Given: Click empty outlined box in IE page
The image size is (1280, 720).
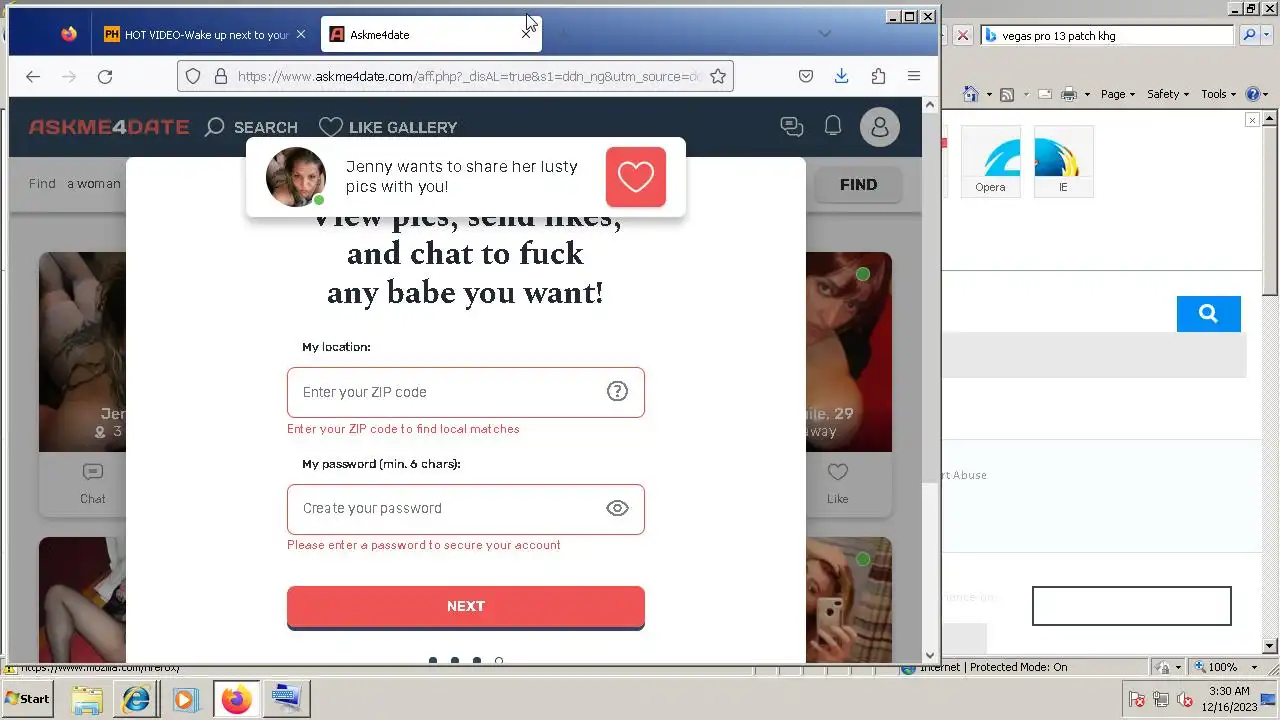Looking at the screenshot, I should click(1131, 606).
